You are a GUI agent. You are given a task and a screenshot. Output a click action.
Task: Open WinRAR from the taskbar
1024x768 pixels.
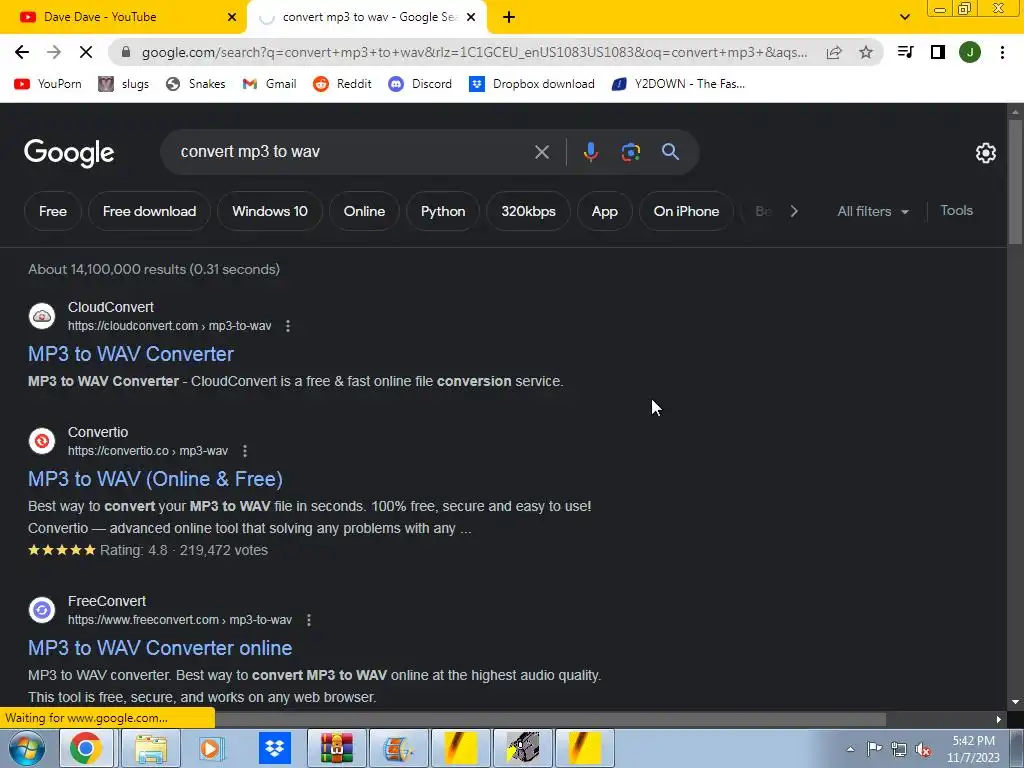point(336,748)
